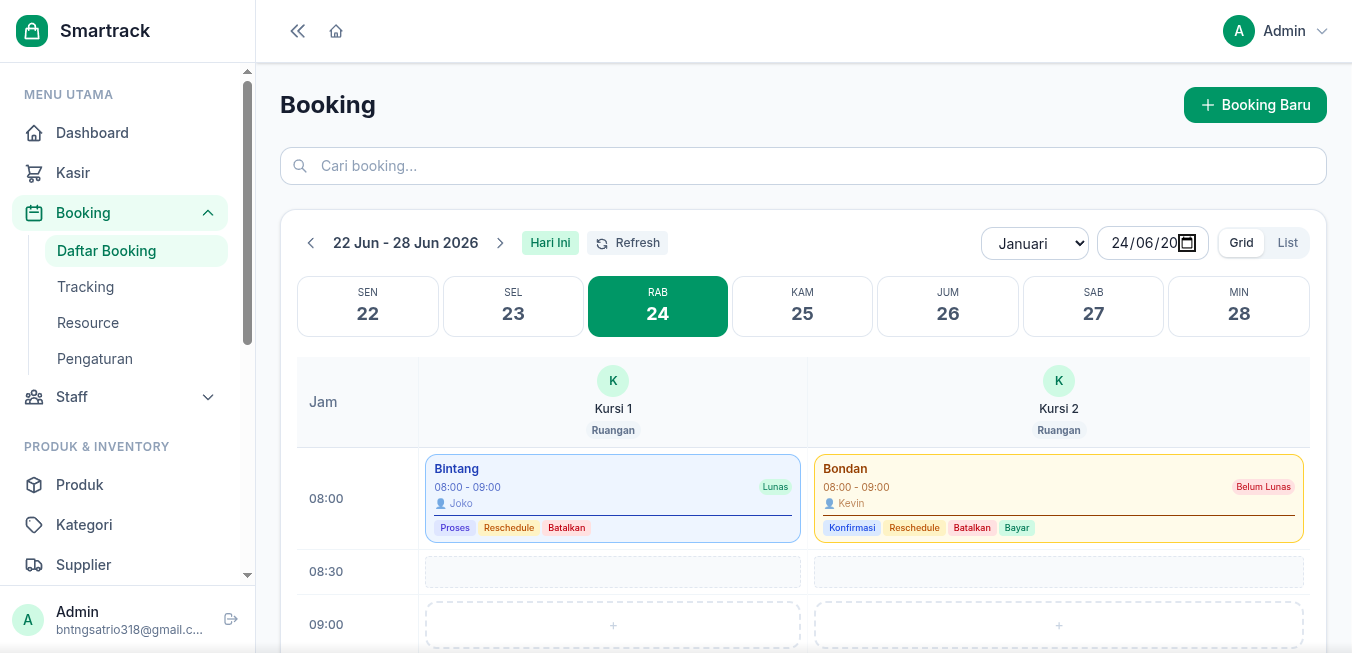Select day KAM 25

[x=802, y=306]
